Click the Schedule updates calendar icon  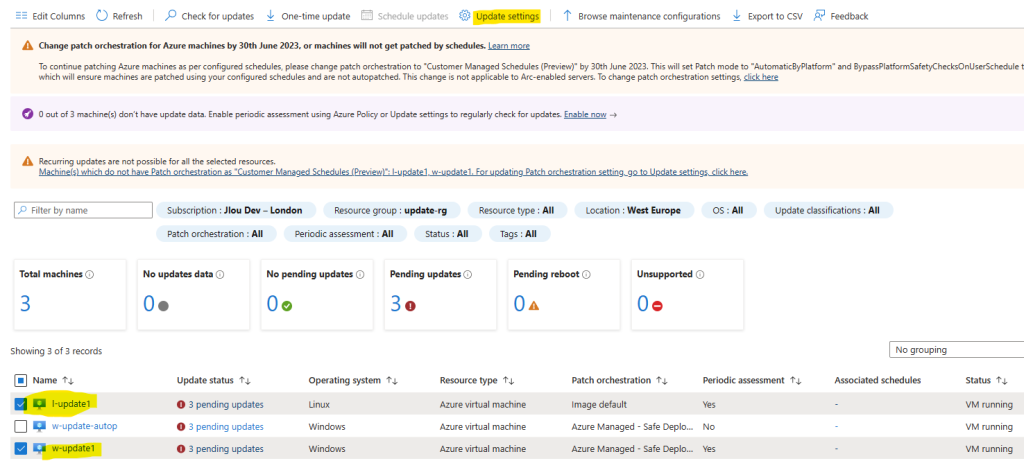pos(367,16)
